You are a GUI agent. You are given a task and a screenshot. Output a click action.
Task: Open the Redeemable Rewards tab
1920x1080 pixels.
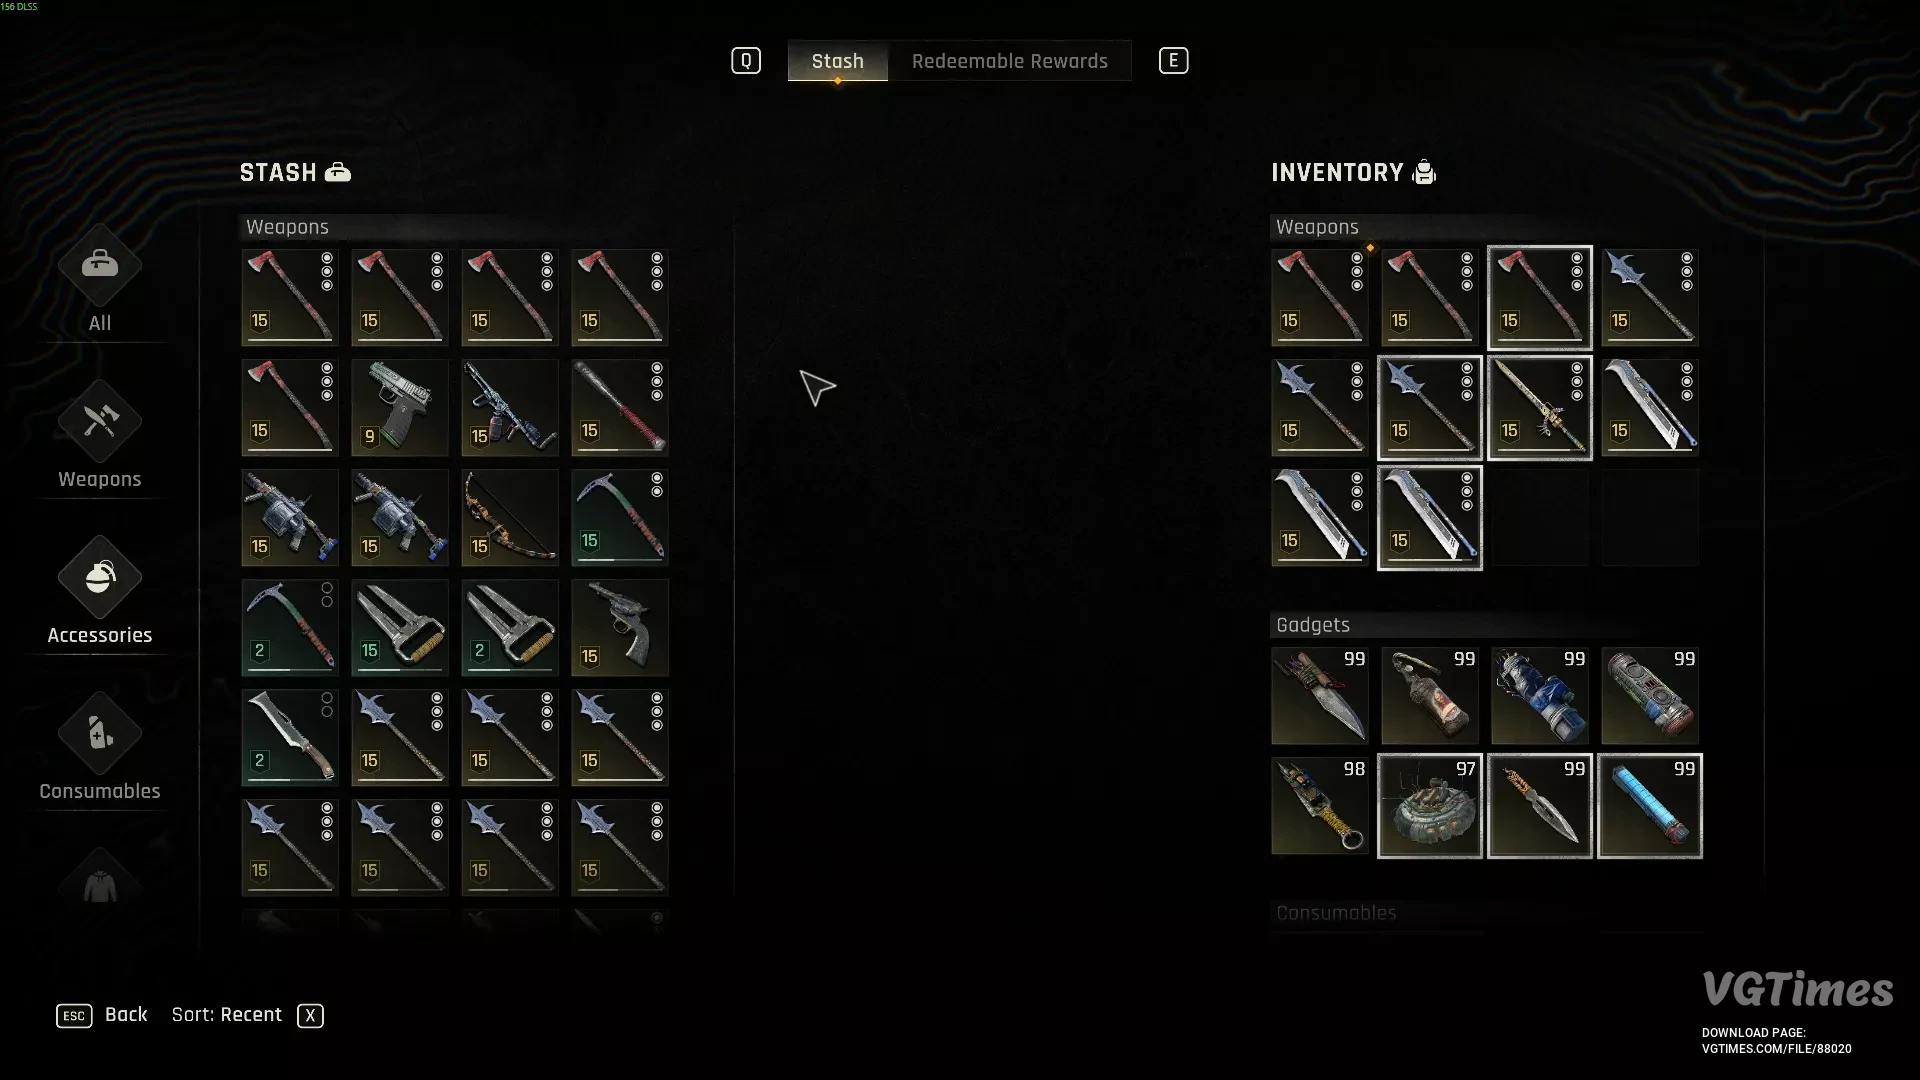pos(1010,61)
